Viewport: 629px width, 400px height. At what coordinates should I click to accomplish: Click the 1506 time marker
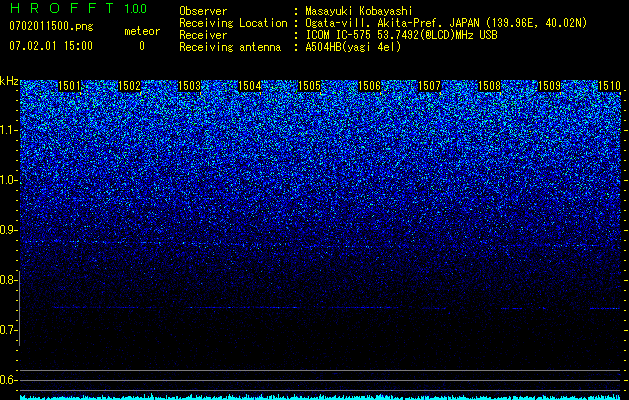point(369,86)
